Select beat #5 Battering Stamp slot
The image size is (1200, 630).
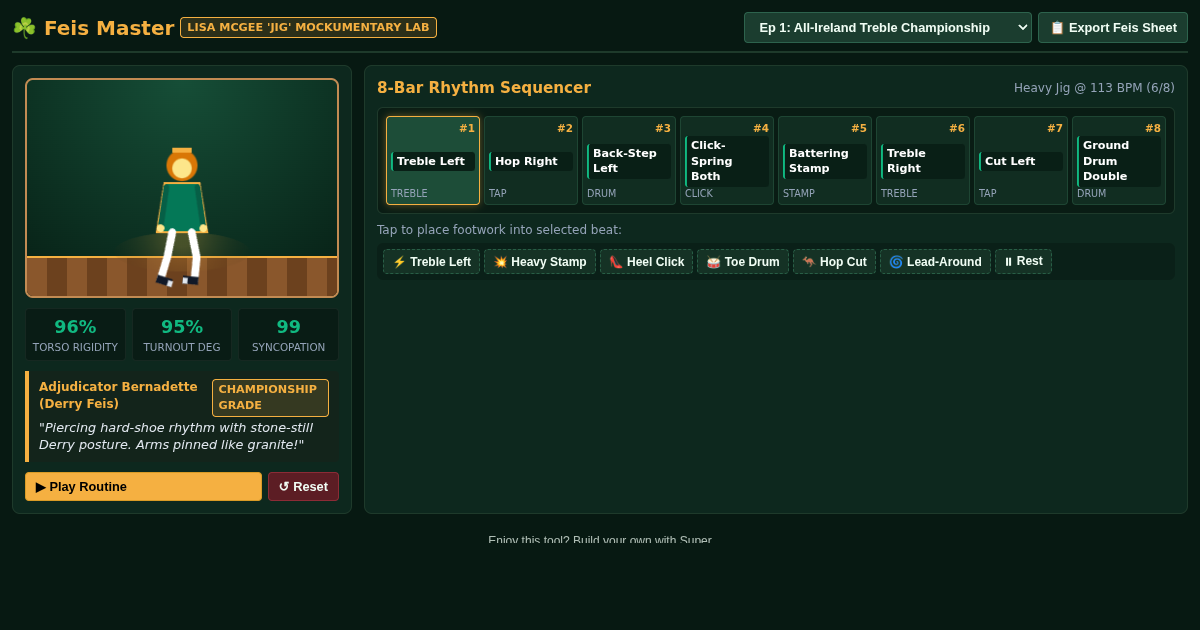point(825,161)
